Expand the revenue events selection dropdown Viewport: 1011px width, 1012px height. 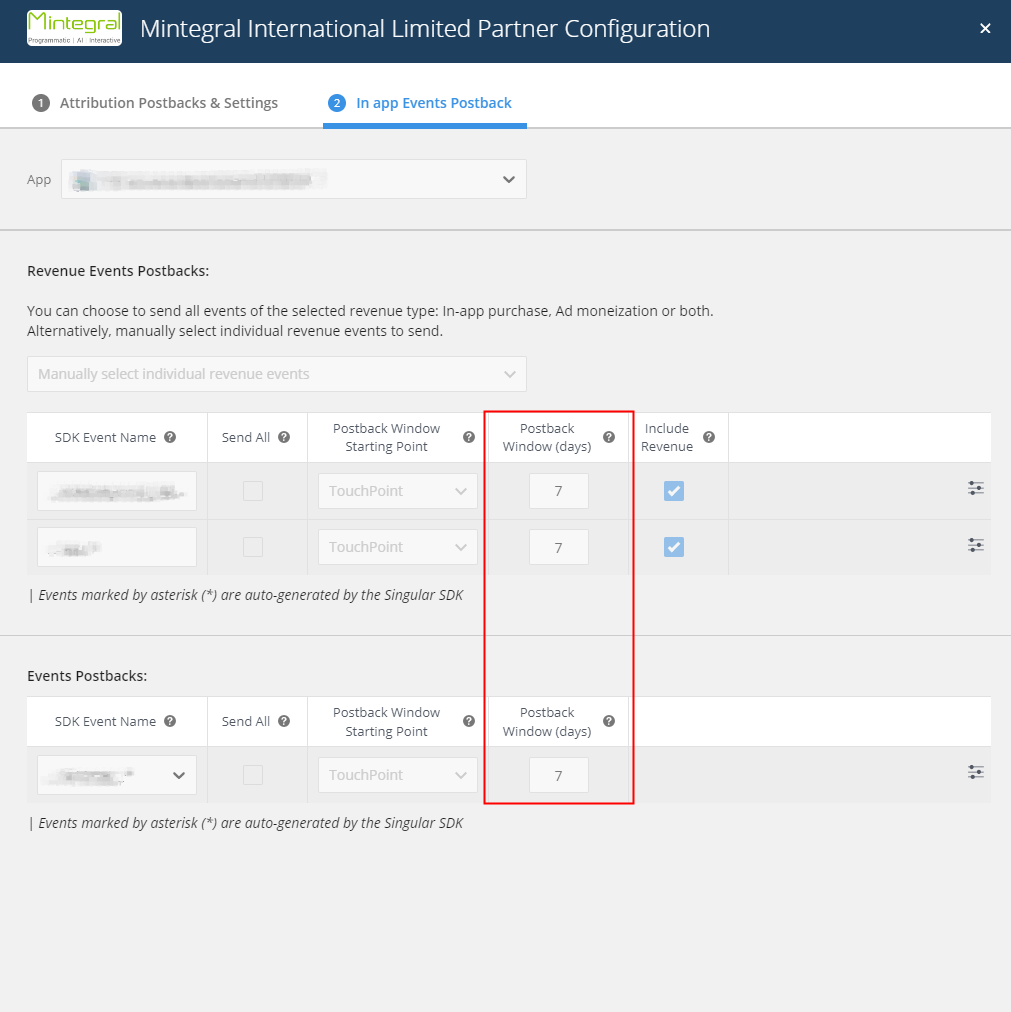point(276,374)
